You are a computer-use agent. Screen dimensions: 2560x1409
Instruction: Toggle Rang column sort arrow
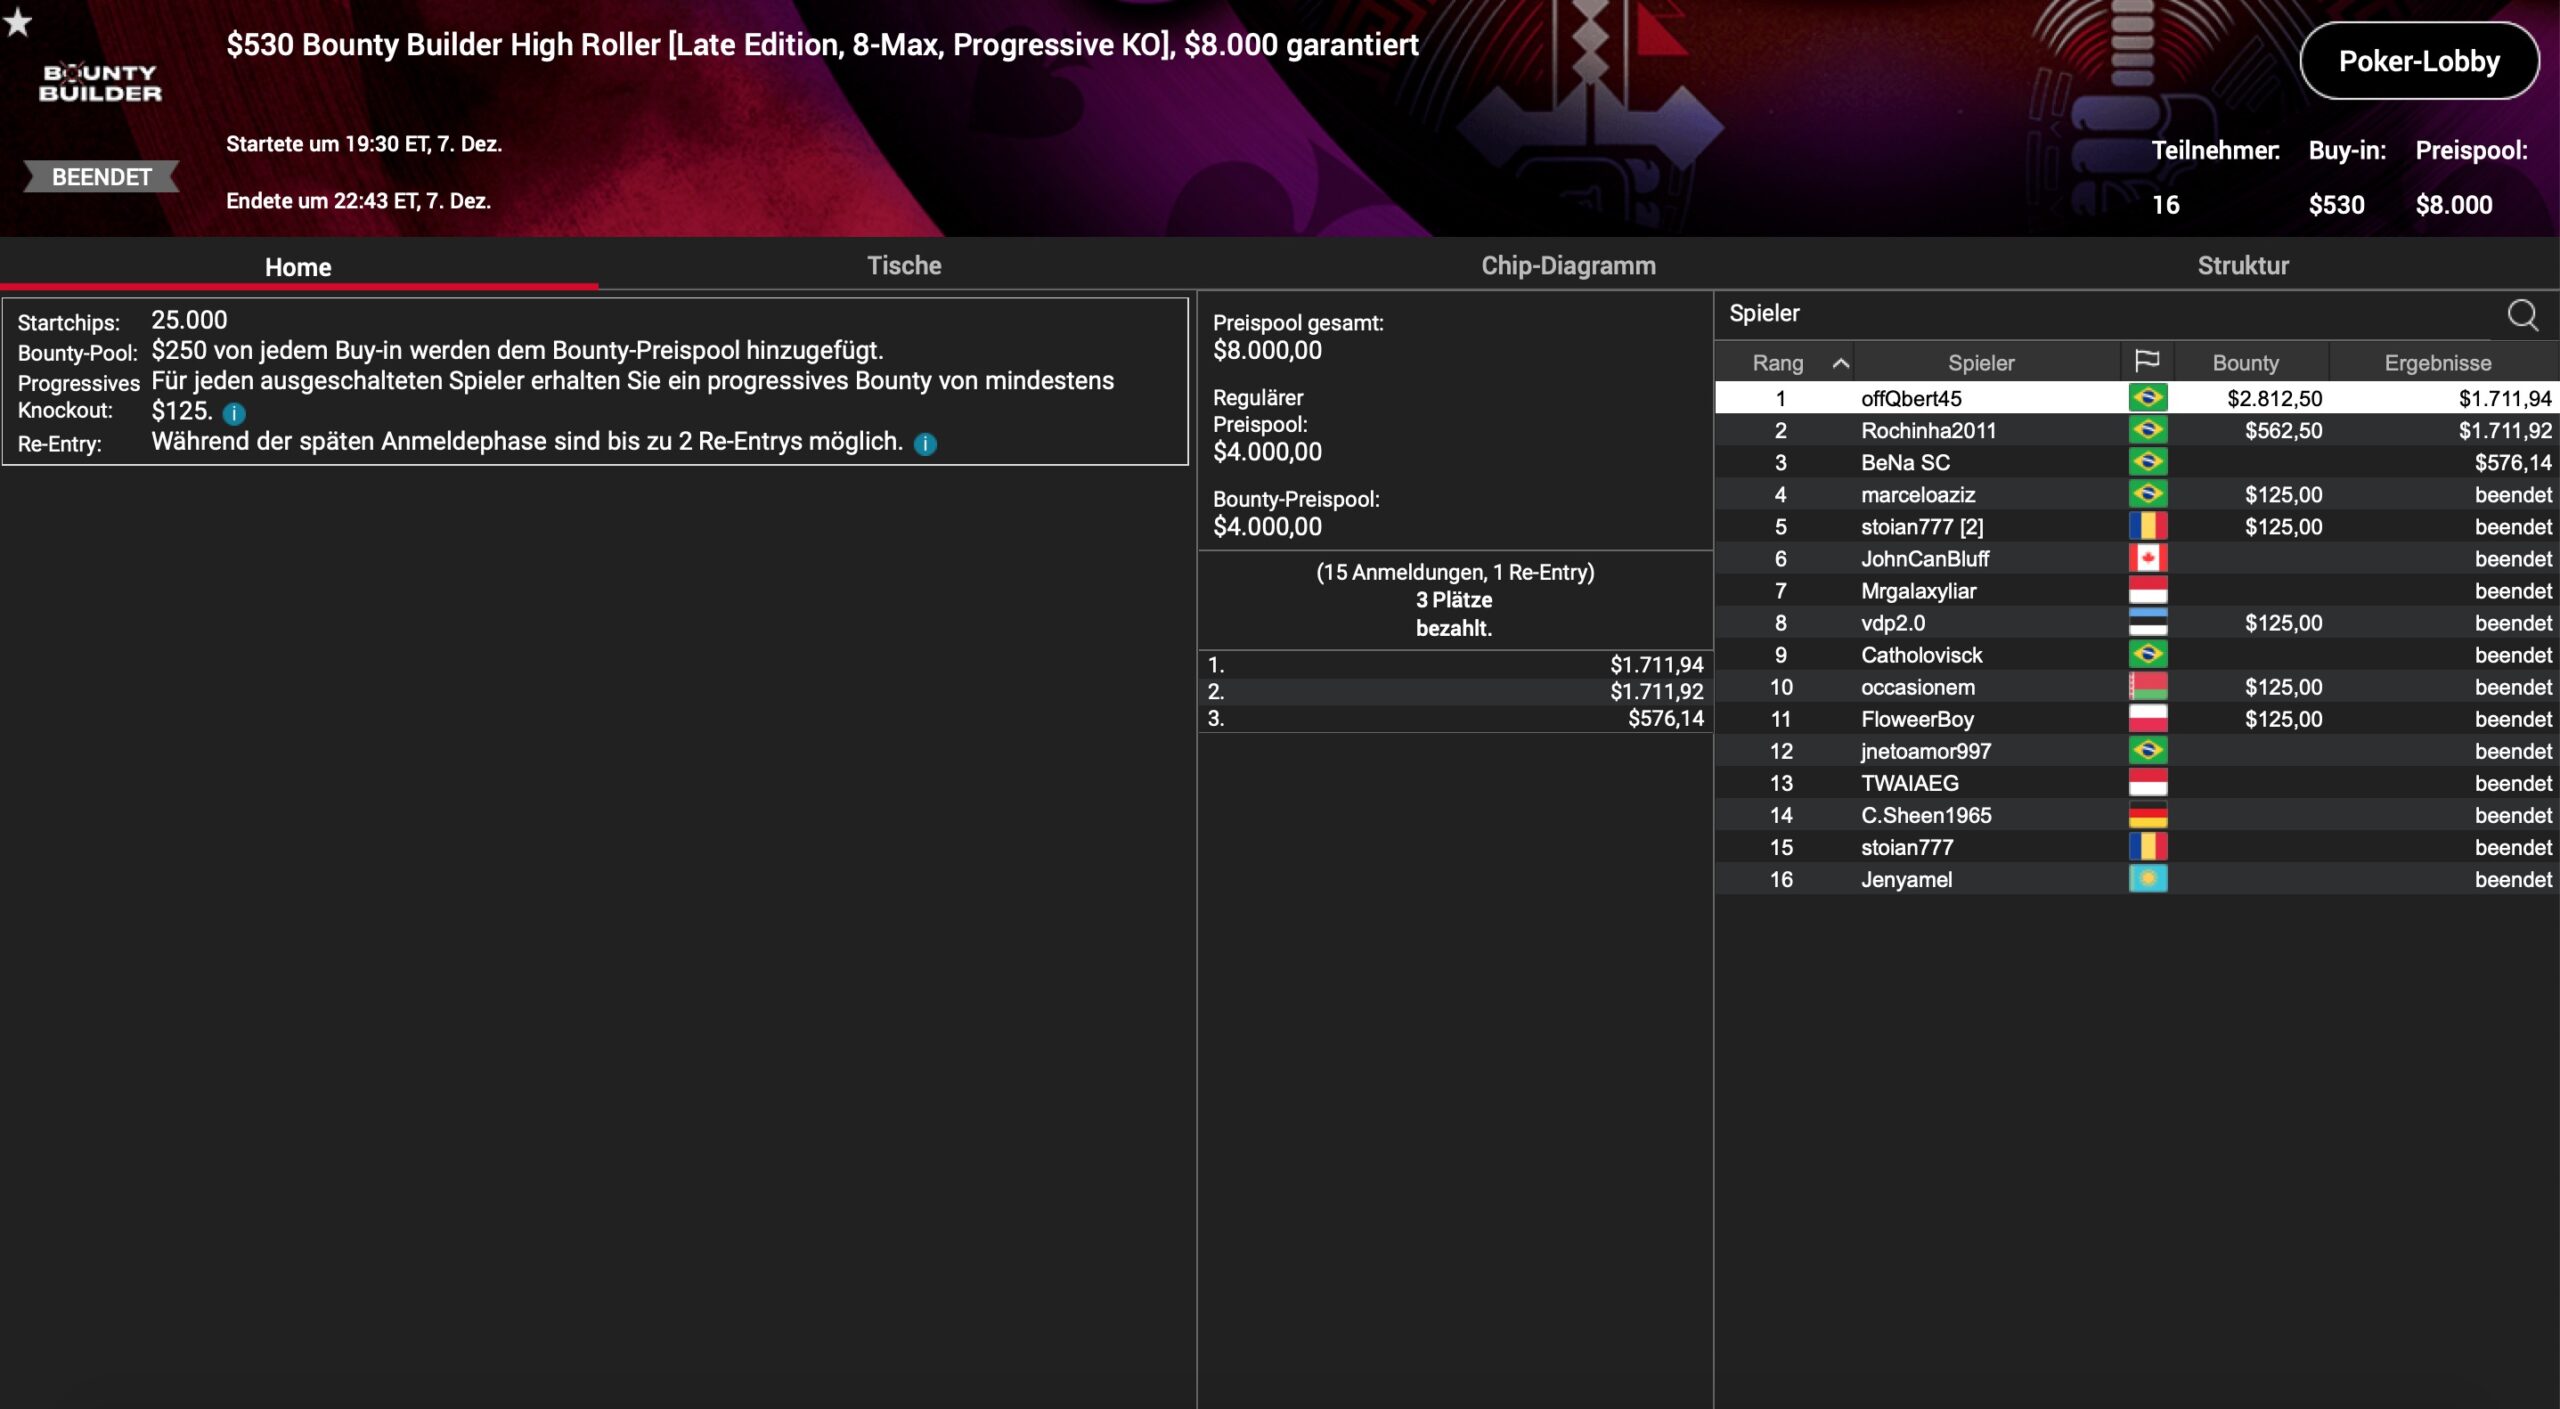[1840, 363]
